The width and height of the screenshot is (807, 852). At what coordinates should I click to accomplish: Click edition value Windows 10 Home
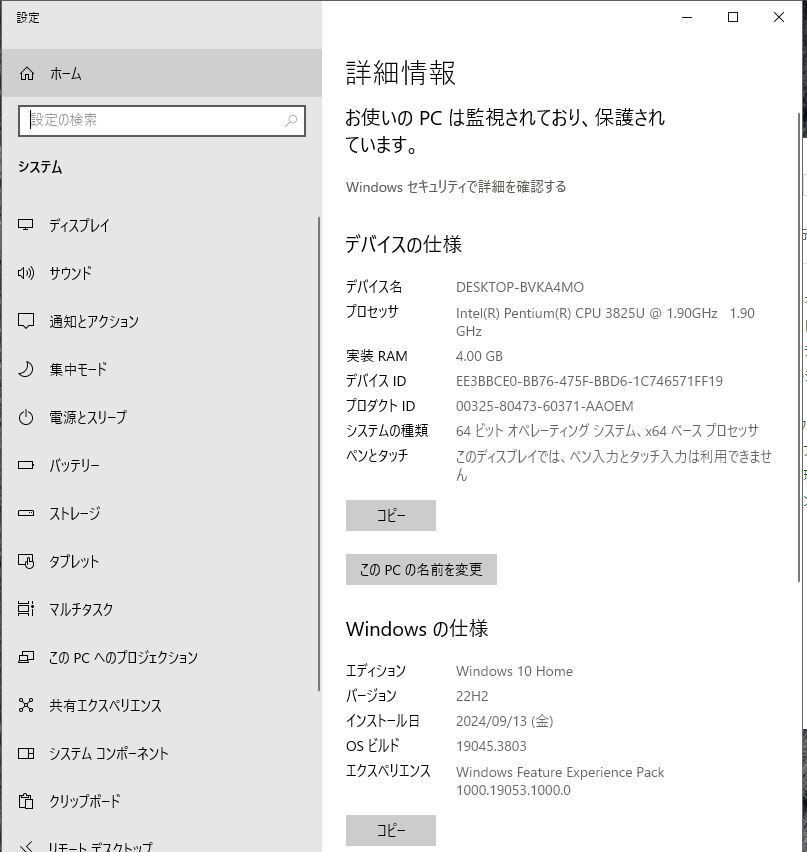coord(514,671)
